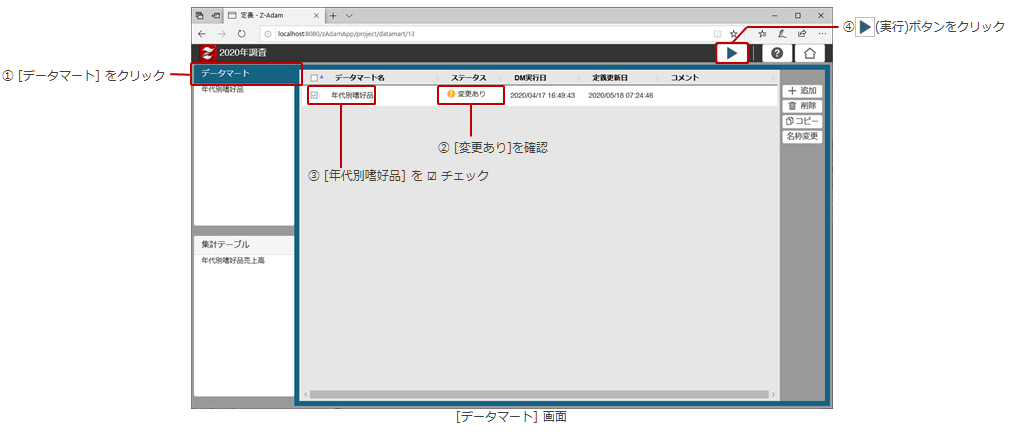Click the browser forward arrow
Image resolution: width=1024 pixels, height=440 pixels.
[221, 33]
